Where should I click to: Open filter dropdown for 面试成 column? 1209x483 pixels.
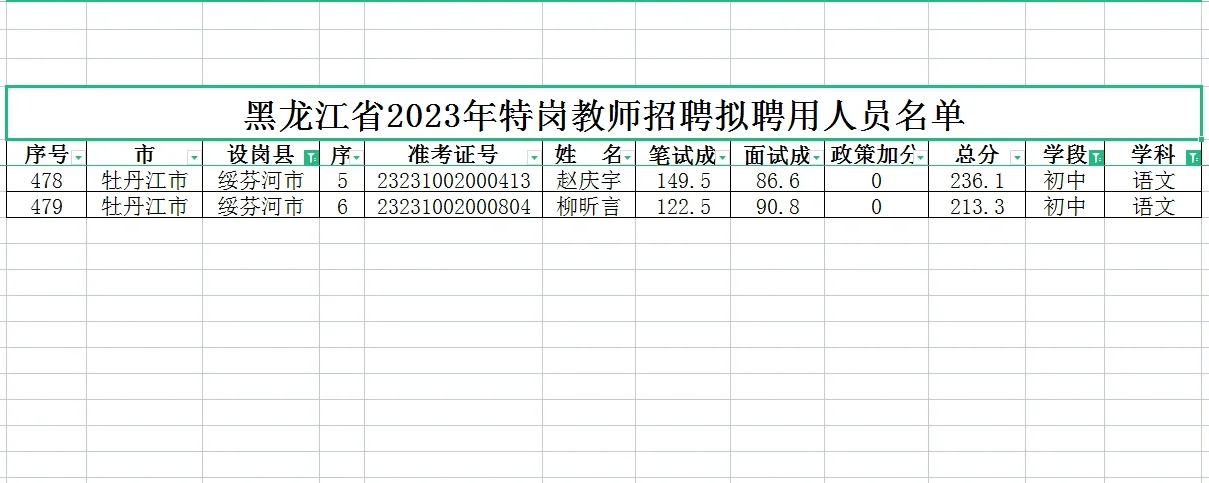click(816, 158)
